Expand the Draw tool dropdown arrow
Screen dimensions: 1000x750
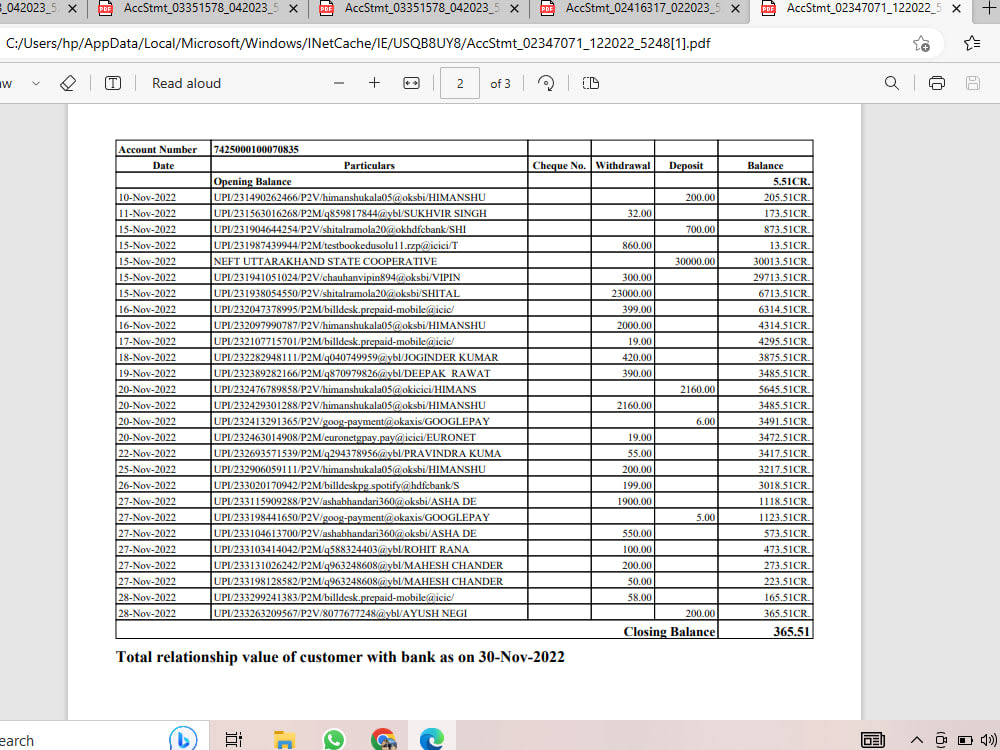(36, 84)
